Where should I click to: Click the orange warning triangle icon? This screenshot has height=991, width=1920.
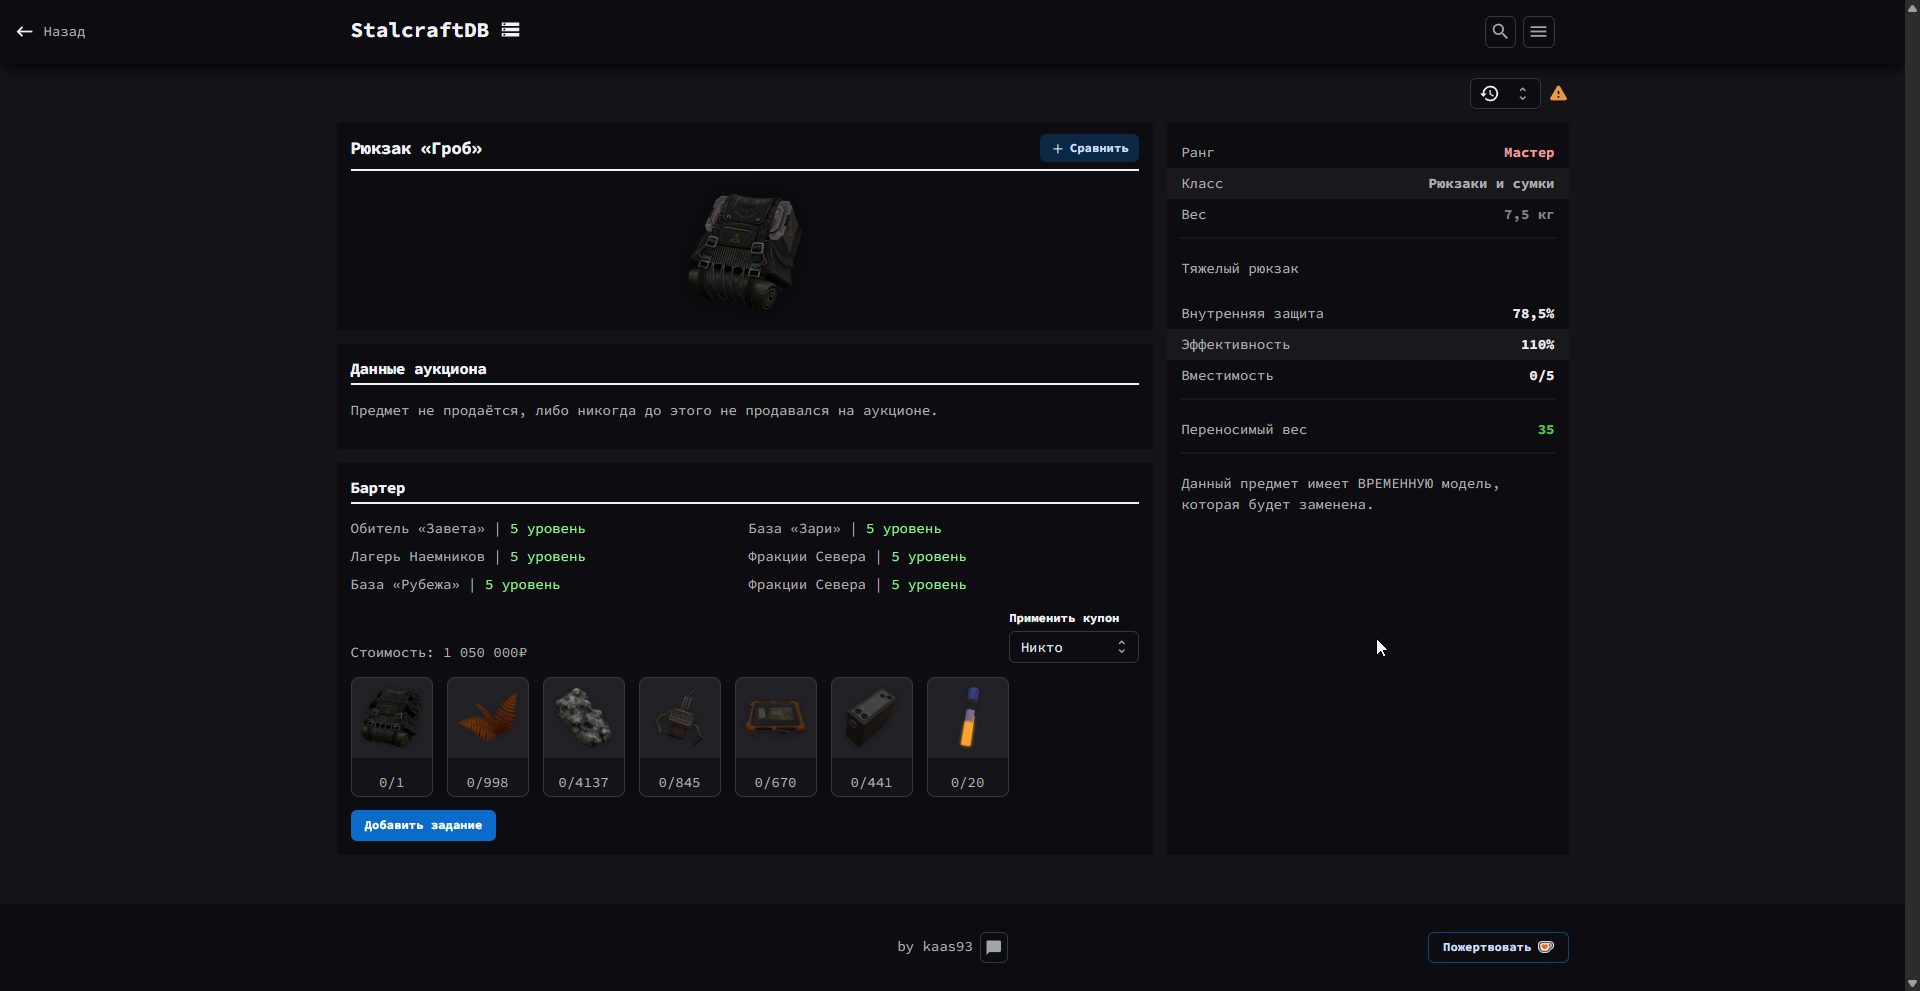pyautogui.click(x=1558, y=94)
